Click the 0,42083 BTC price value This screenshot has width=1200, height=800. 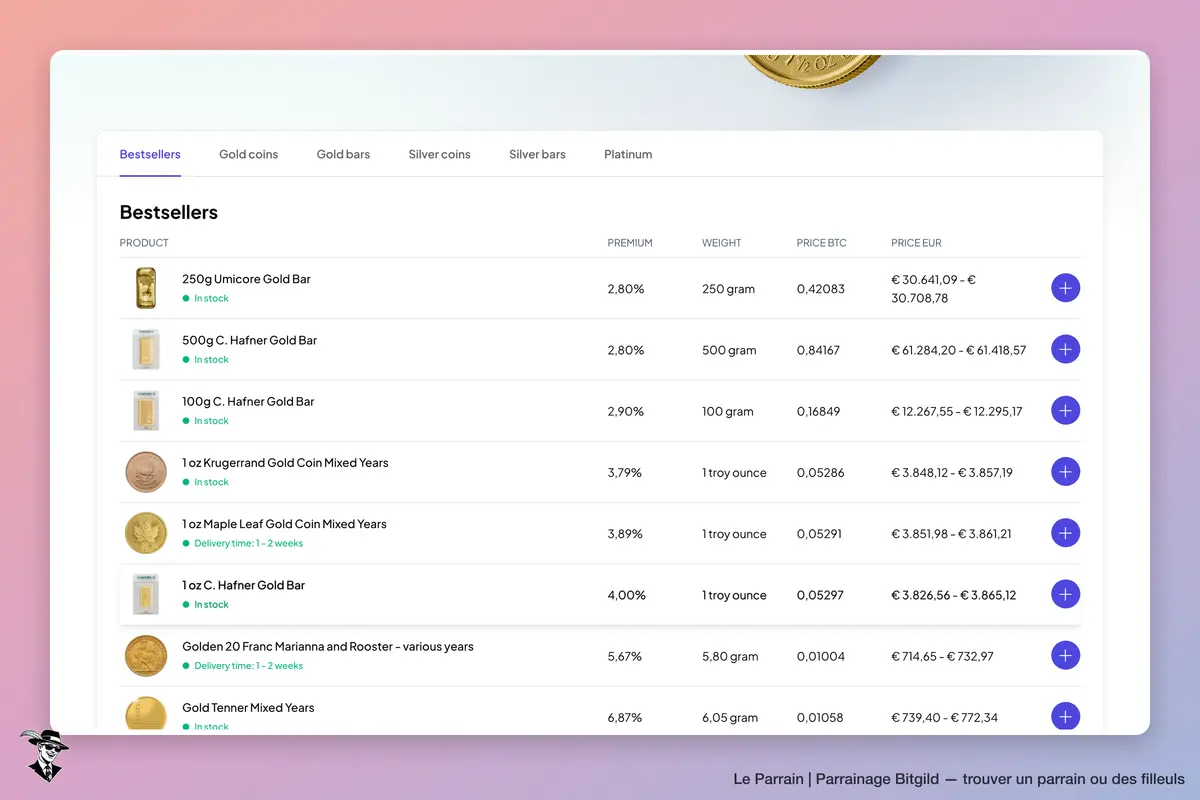(x=821, y=289)
